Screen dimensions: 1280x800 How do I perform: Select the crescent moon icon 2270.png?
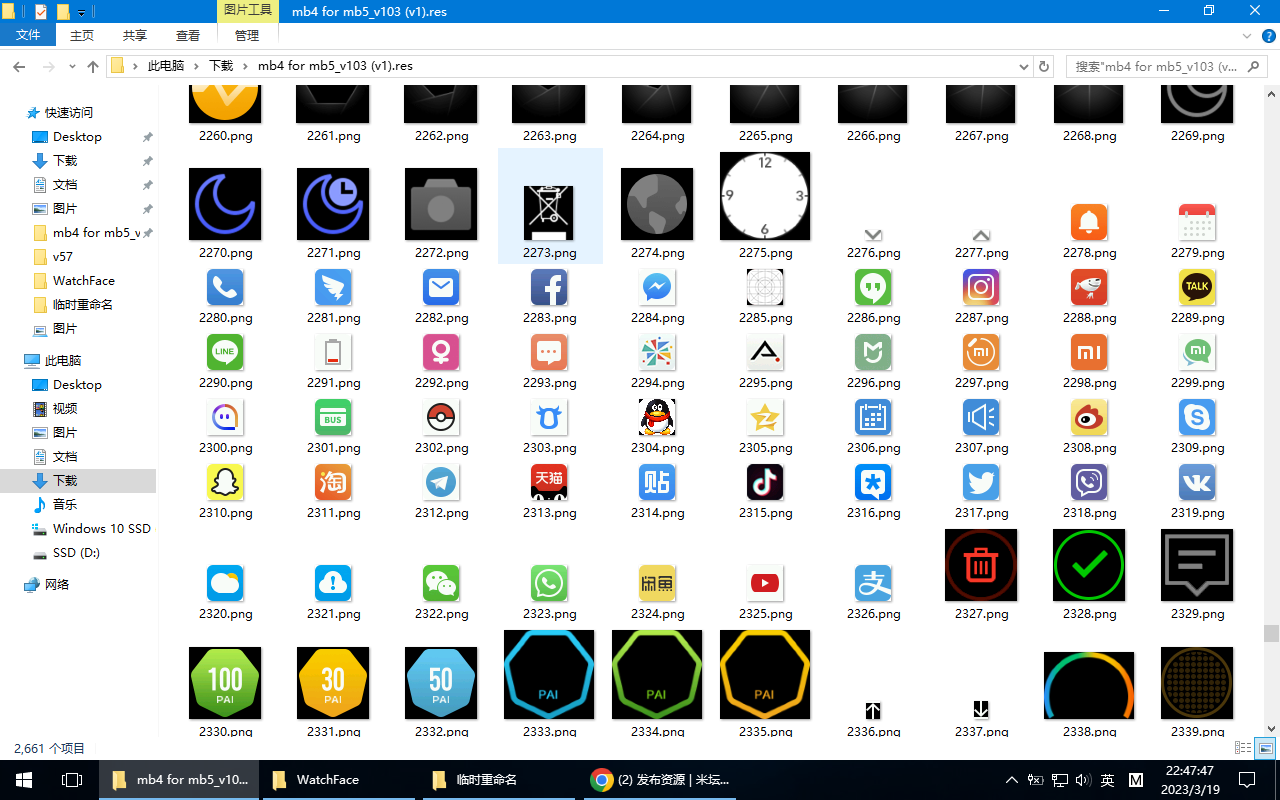pyautogui.click(x=225, y=204)
